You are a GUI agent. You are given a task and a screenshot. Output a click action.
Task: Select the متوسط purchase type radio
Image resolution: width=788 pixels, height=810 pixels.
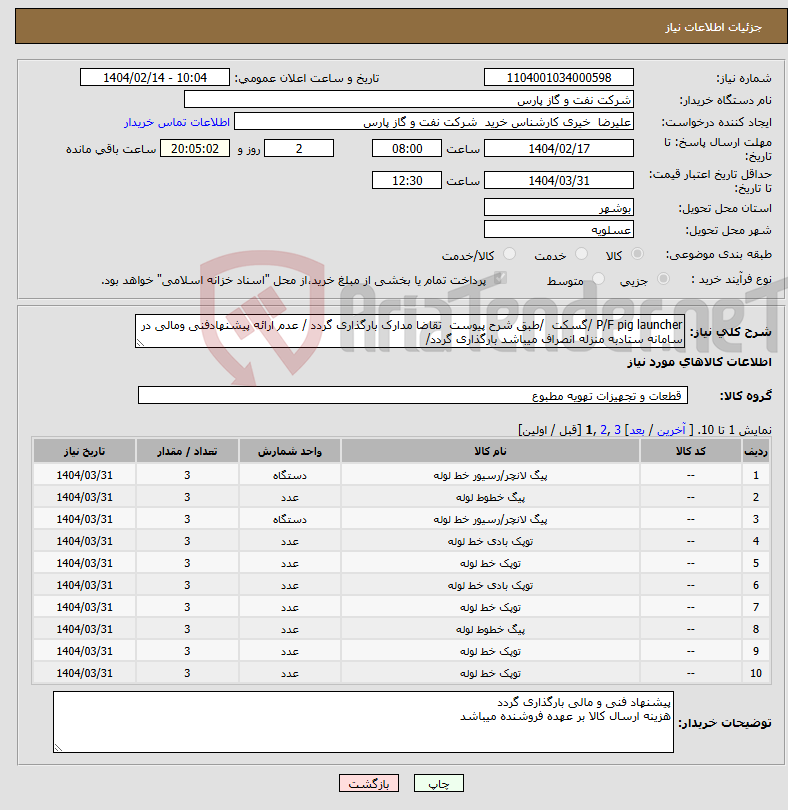coord(598,279)
